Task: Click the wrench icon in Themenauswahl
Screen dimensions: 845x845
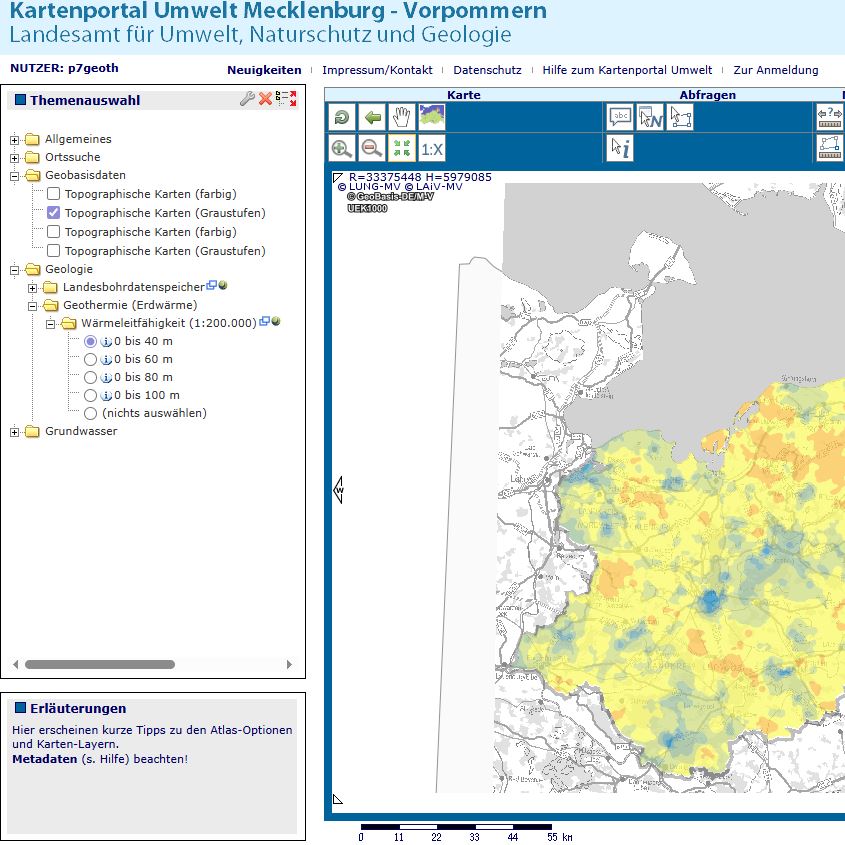Action: click(x=247, y=99)
